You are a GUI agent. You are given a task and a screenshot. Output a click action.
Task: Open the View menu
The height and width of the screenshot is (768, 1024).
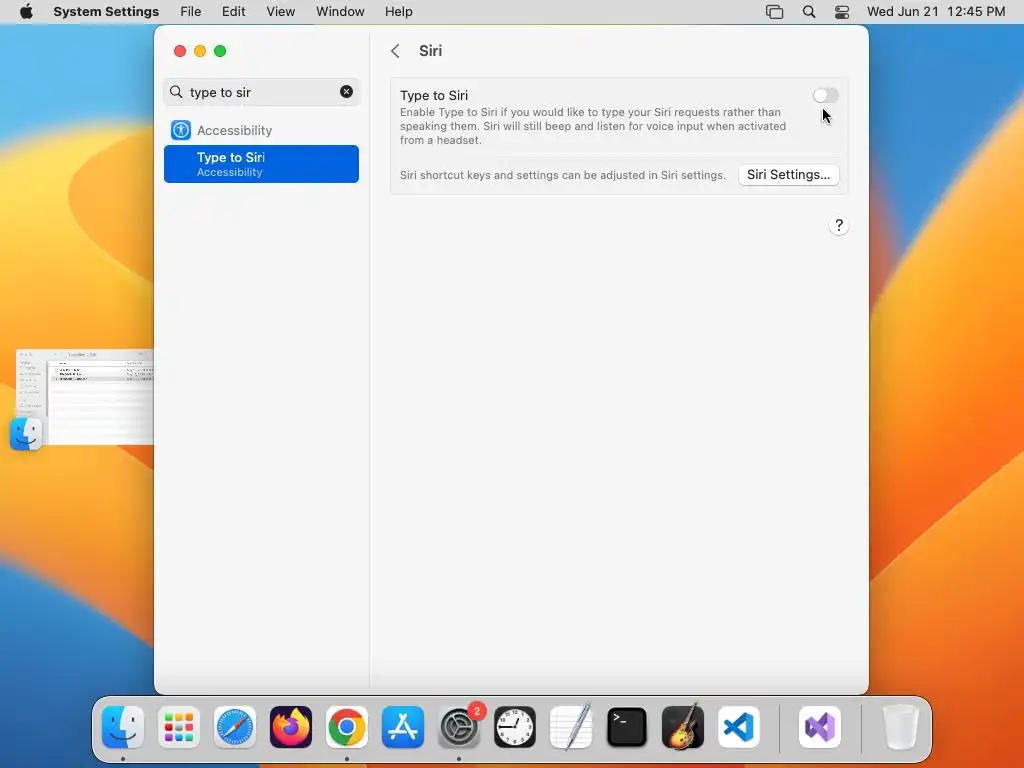pos(280,12)
